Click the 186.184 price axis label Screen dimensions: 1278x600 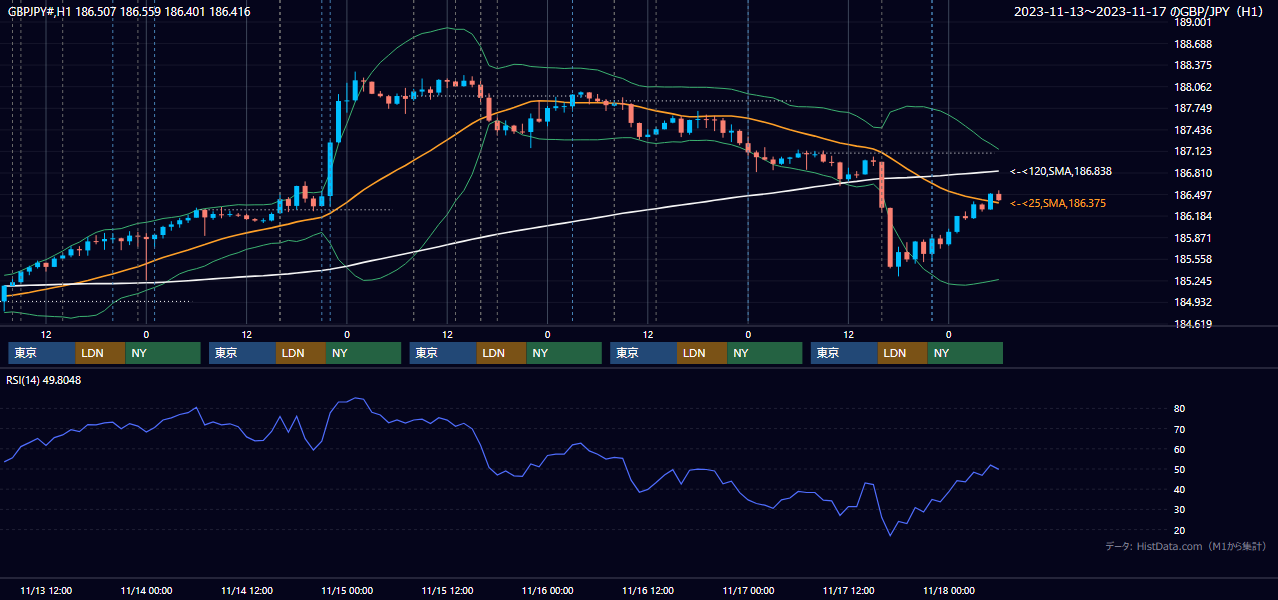tap(1194, 216)
